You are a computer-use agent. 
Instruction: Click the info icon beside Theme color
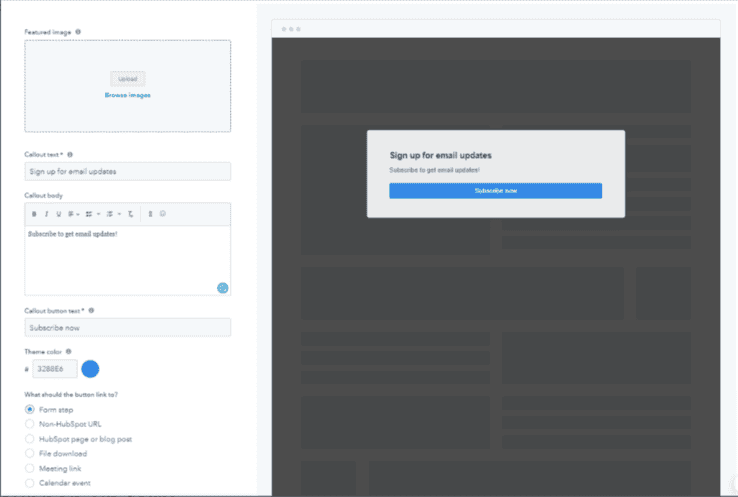(69, 351)
